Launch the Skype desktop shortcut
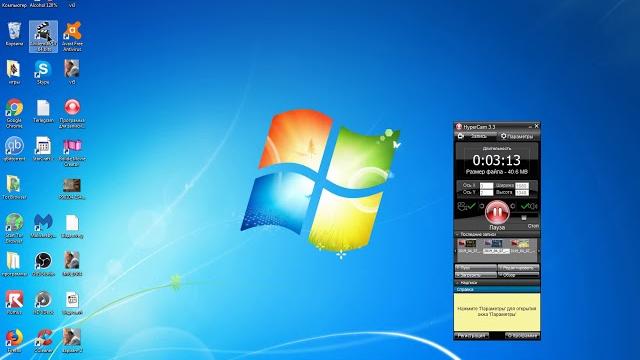Viewport: 640px width, 360px height. pyautogui.click(x=43, y=72)
